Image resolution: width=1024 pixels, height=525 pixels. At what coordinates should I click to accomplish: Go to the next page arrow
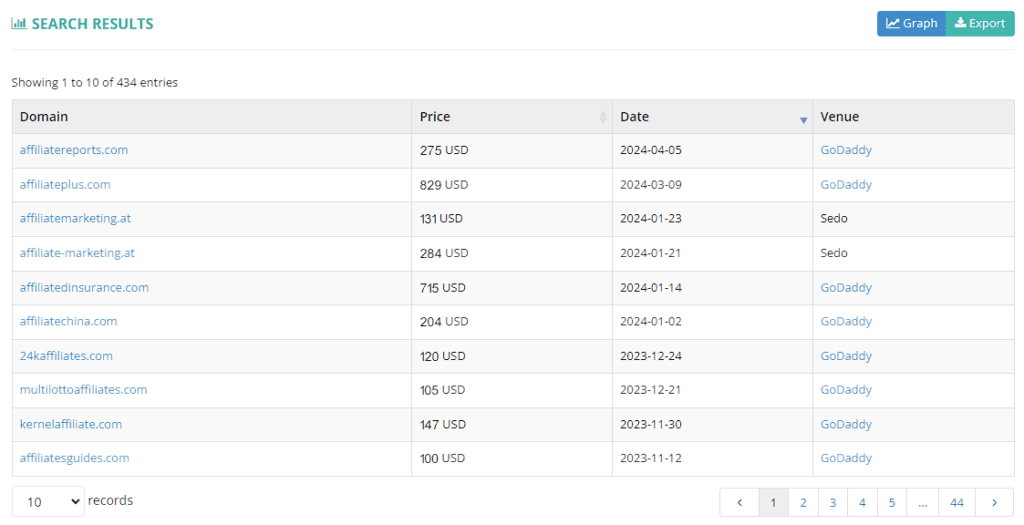pyautogui.click(x=995, y=503)
